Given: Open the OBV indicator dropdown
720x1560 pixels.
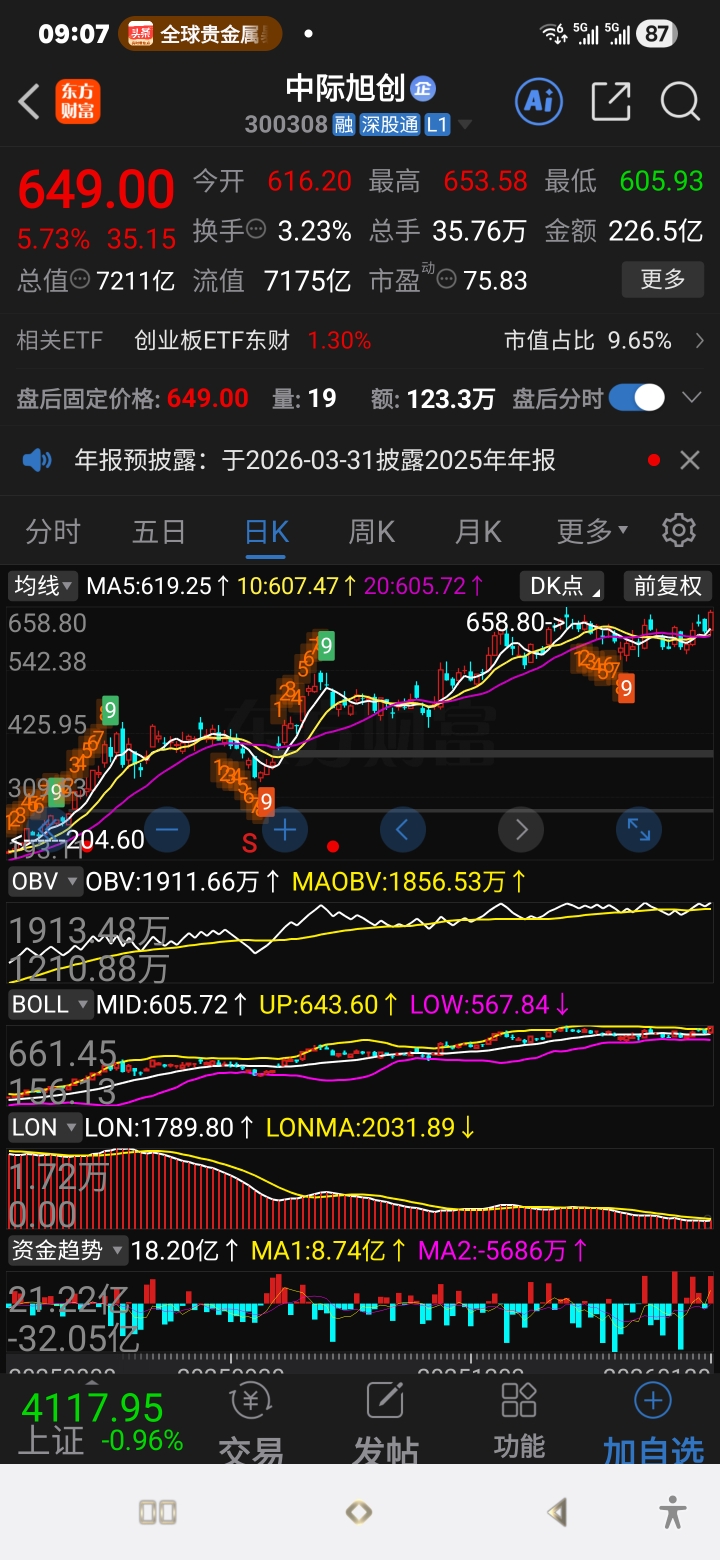Looking at the screenshot, I should (45, 882).
